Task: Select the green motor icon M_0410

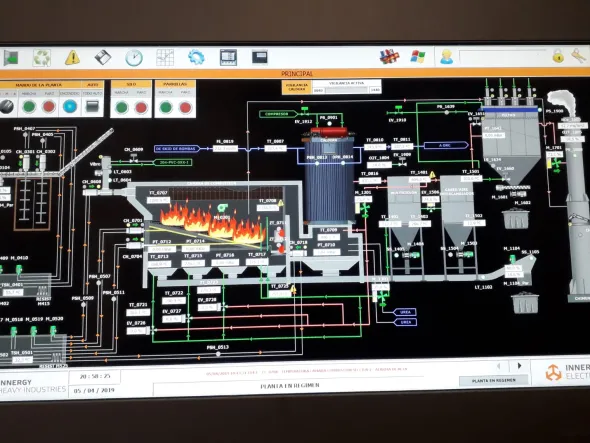Action: point(19,269)
